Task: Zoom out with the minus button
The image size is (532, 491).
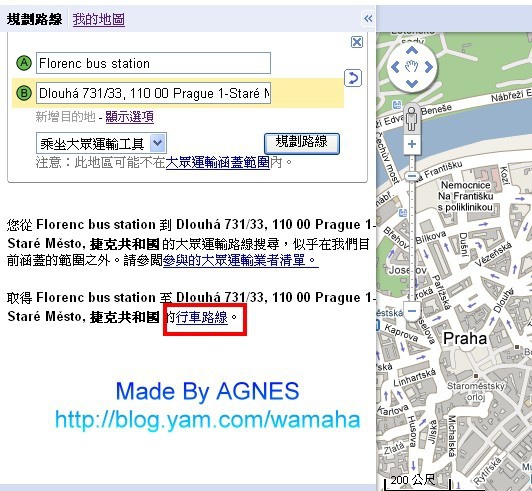Action: (x=412, y=311)
